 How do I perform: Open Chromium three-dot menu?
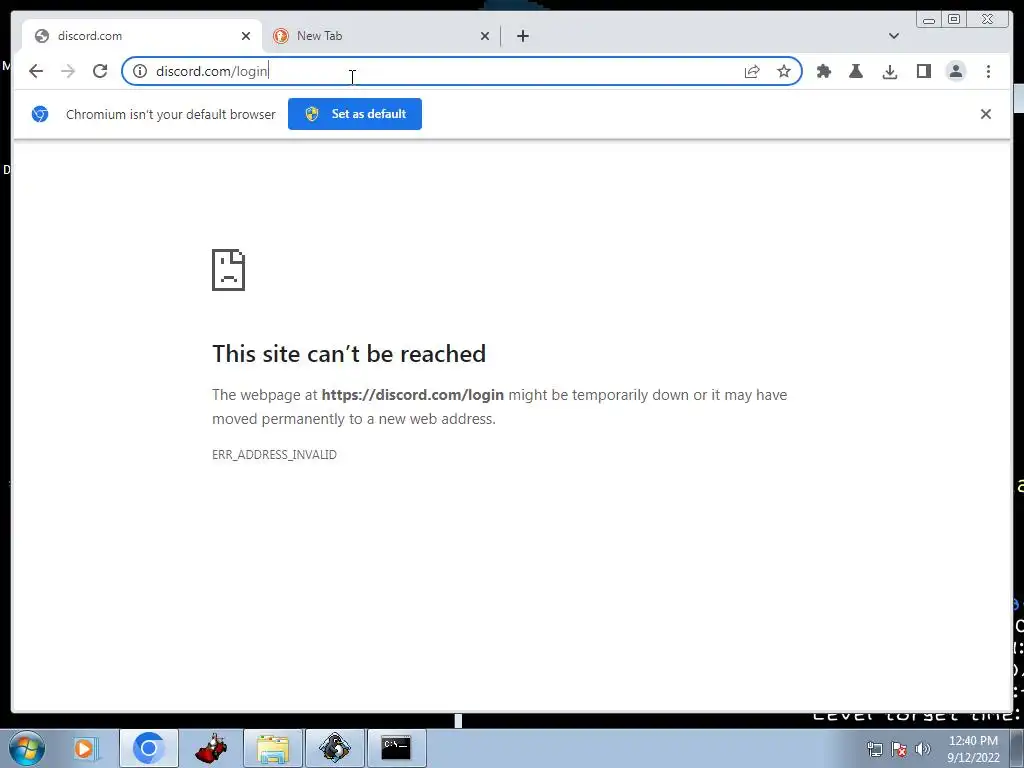pos(988,71)
